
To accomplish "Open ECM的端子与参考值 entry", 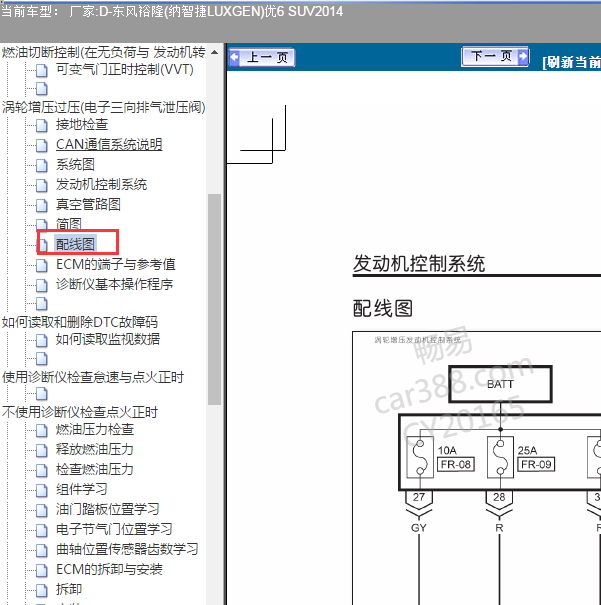I will 116,264.
